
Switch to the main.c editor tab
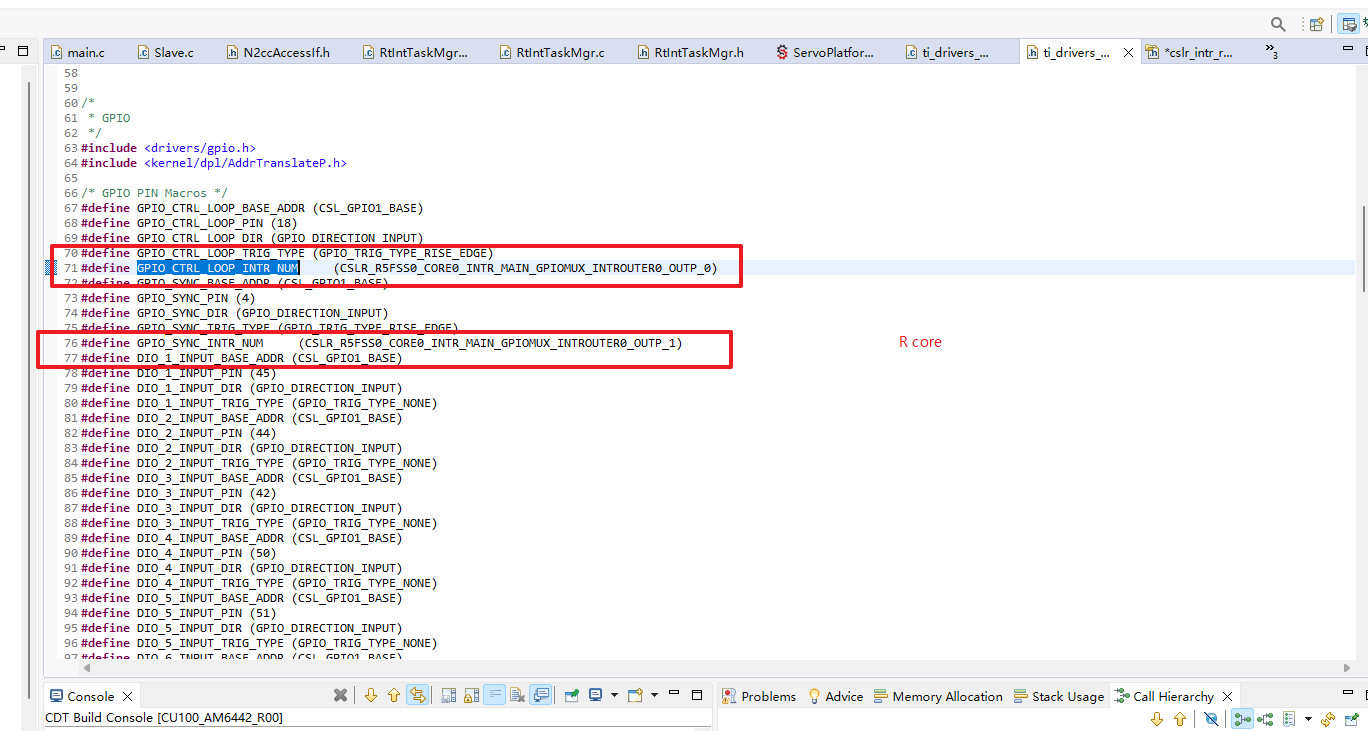click(76, 52)
